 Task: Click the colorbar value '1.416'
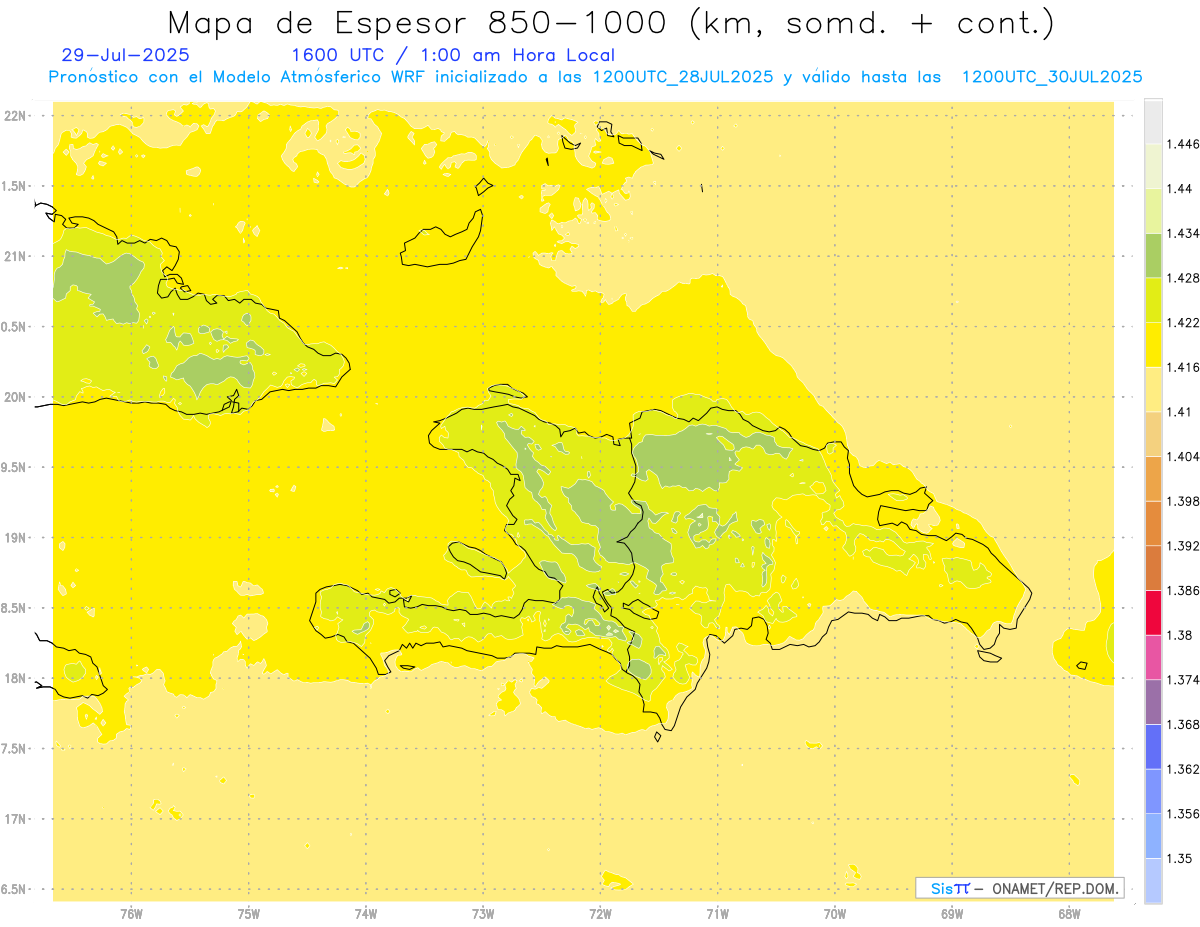pos(1185,367)
